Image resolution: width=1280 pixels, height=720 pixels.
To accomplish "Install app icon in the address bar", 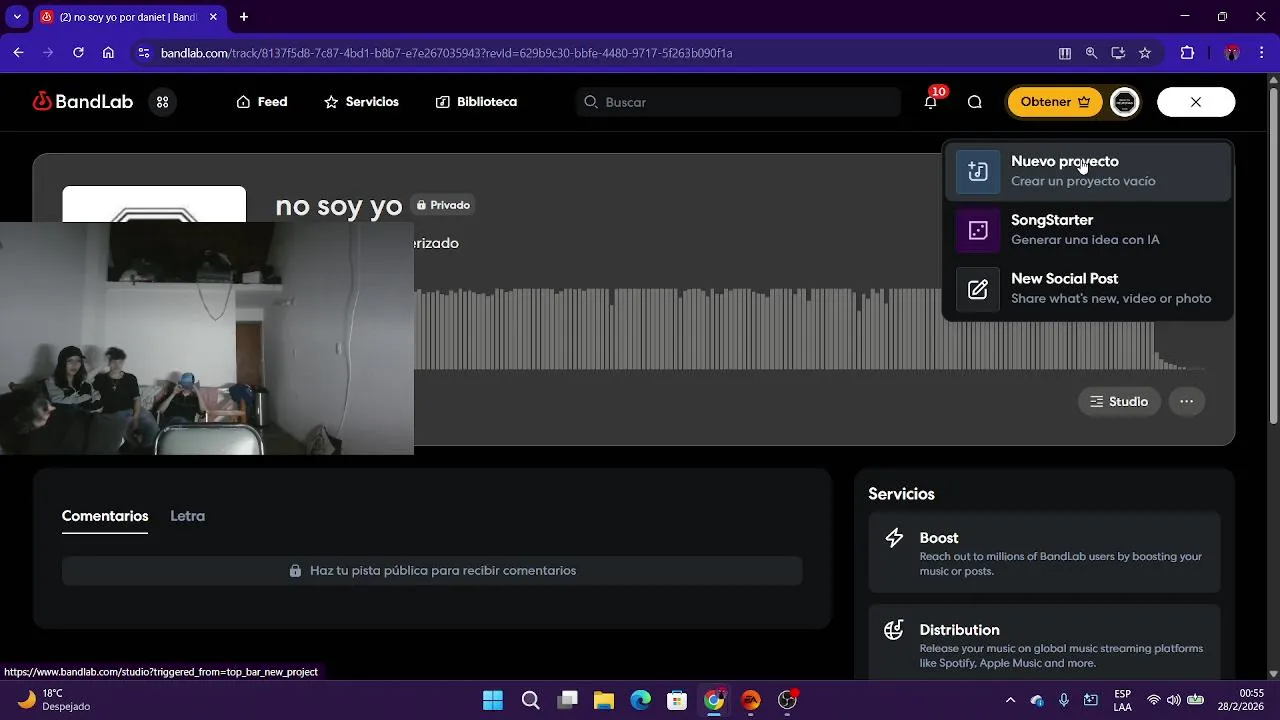I will point(1118,53).
